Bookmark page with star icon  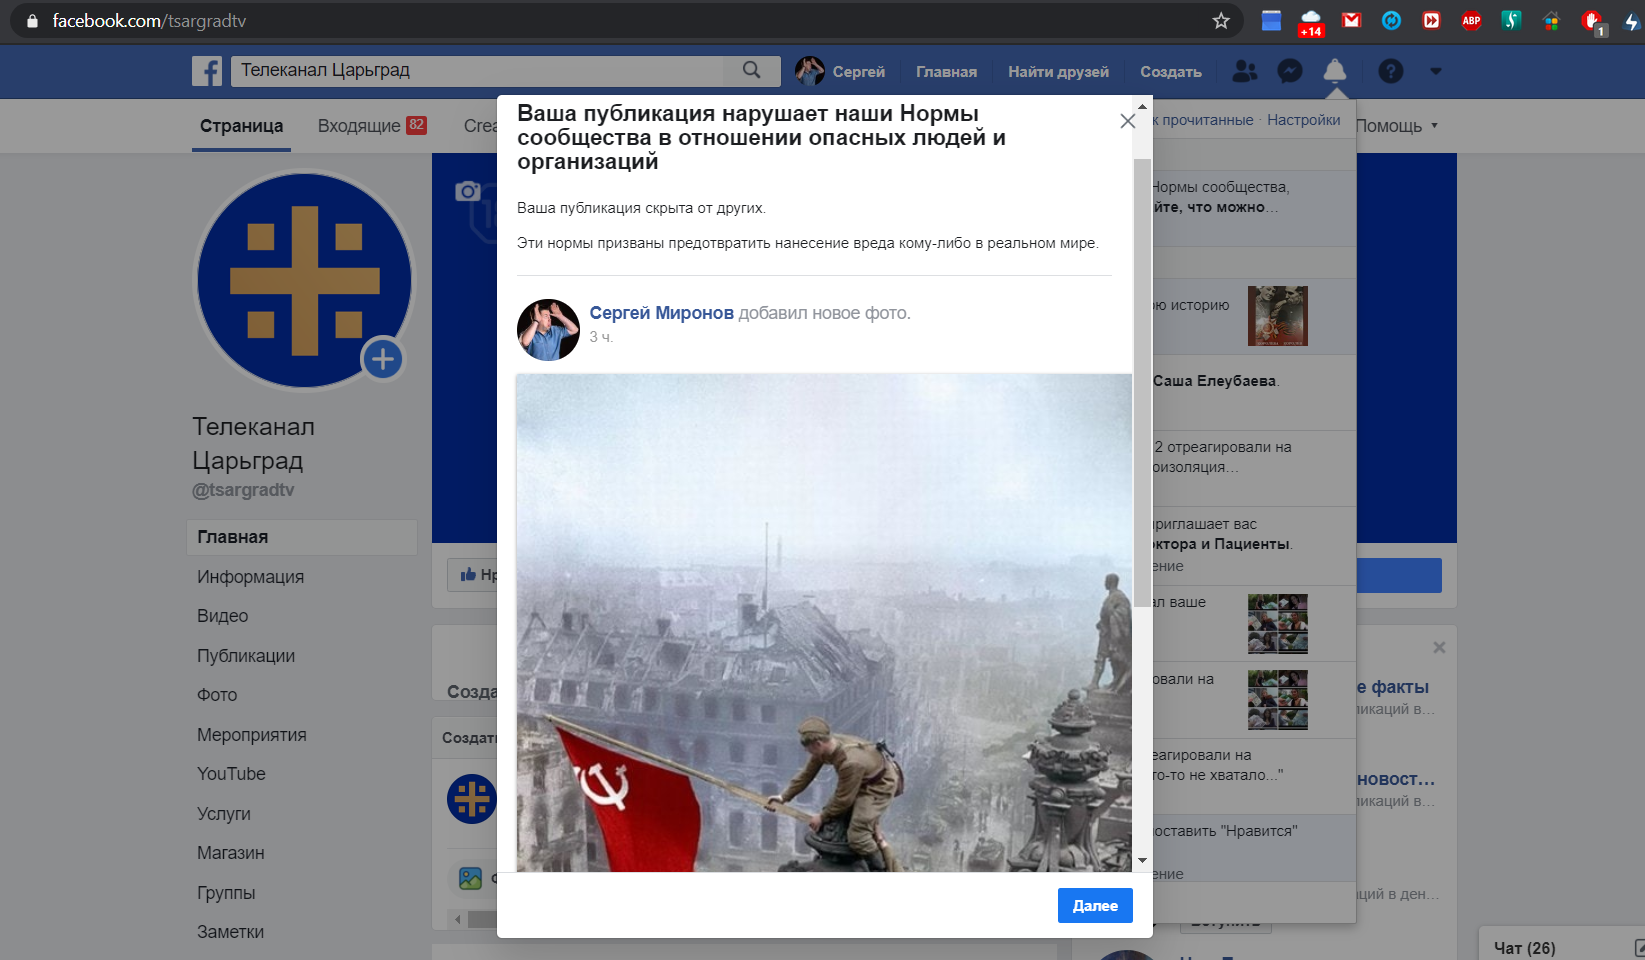(x=1220, y=21)
